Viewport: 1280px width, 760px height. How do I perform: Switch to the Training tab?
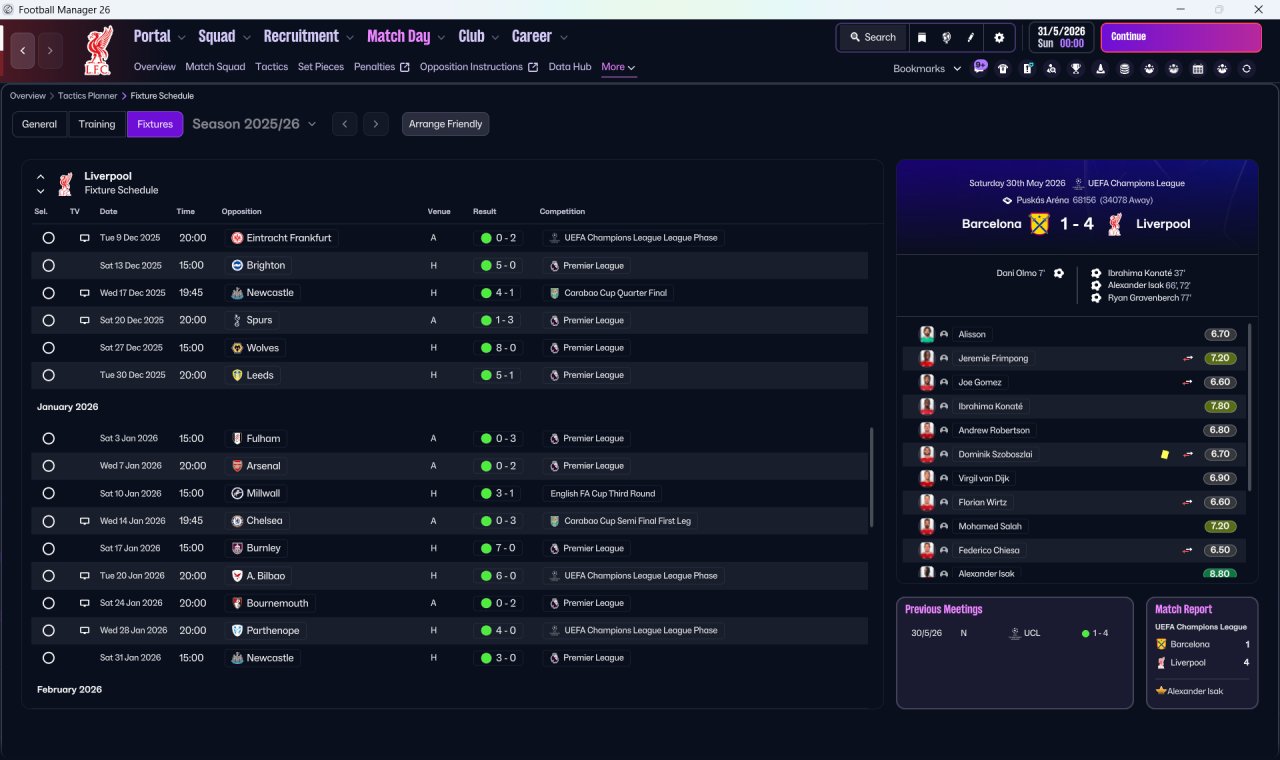(97, 124)
